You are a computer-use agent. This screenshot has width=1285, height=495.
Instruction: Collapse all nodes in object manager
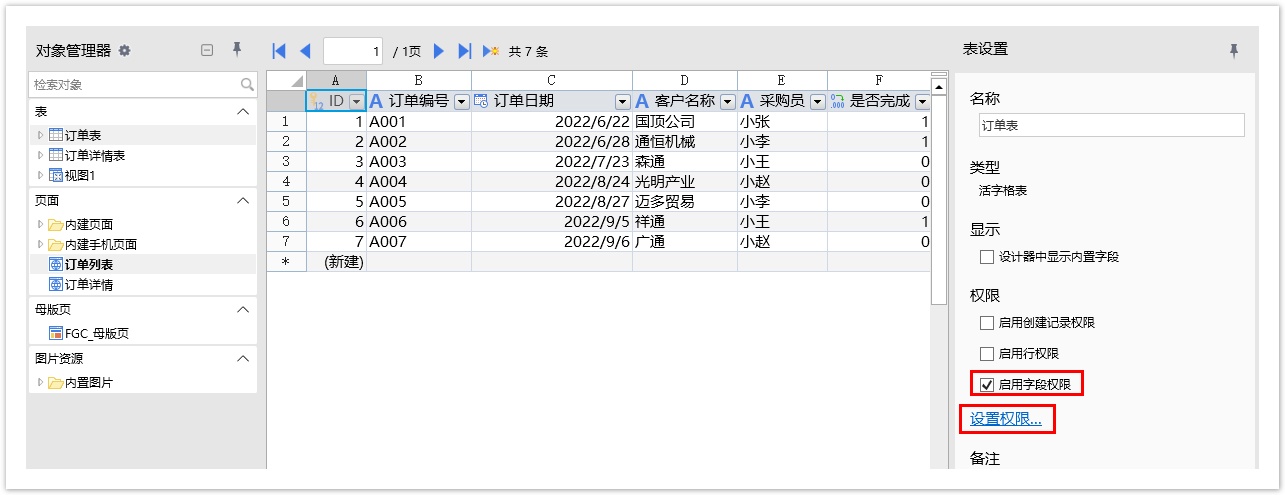click(x=207, y=50)
